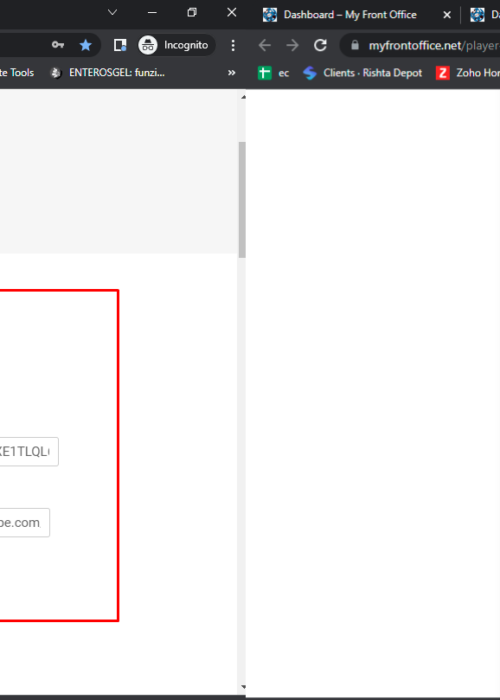Expand the tab search chevron

(x=112, y=12)
